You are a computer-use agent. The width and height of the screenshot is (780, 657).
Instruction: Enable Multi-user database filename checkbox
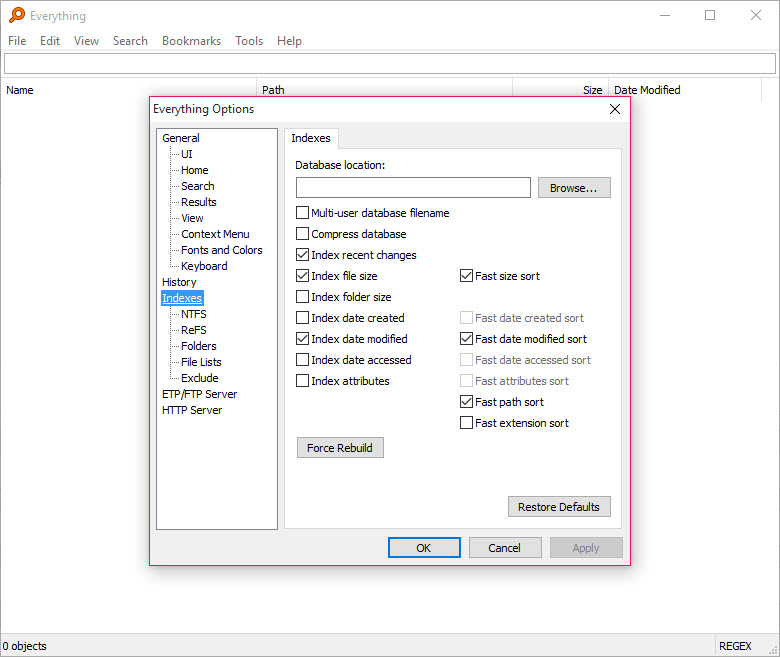click(x=302, y=213)
